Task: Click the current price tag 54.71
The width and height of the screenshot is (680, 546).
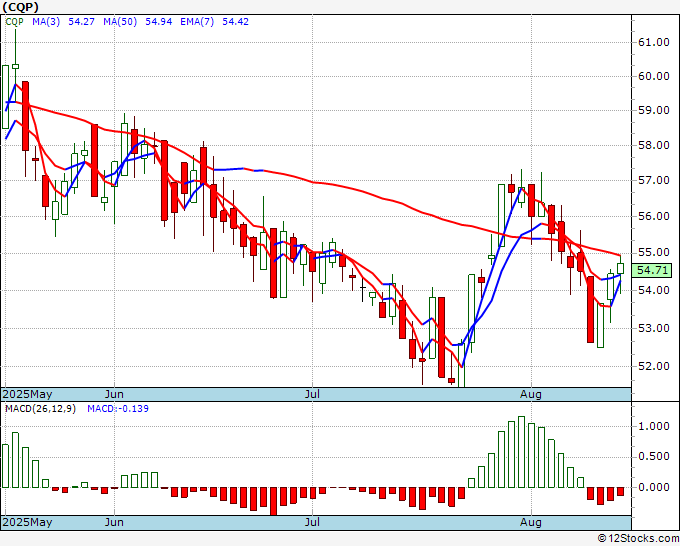Action: coord(652,271)
